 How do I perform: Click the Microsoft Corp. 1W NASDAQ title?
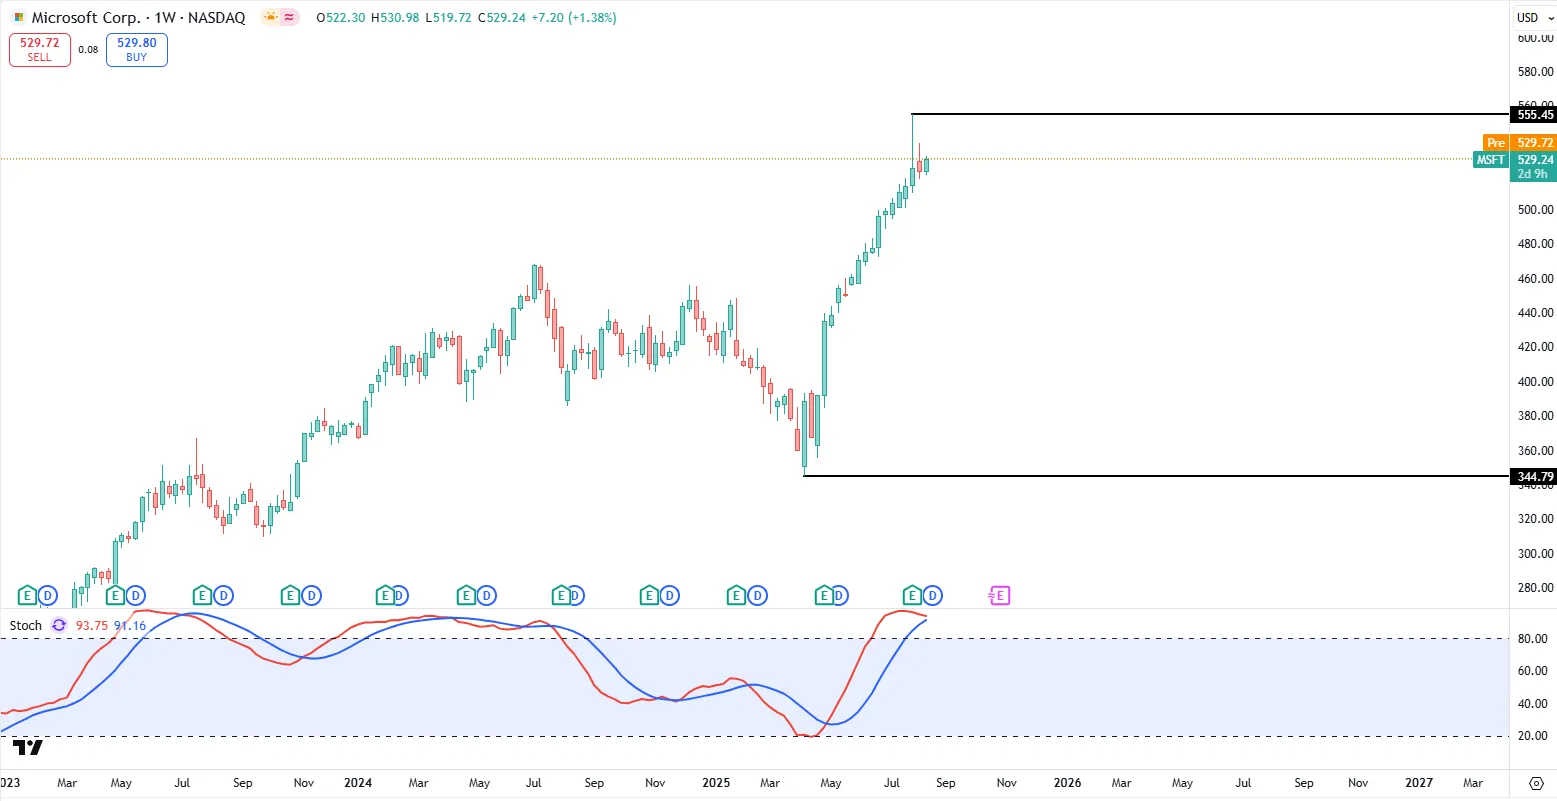point(138,18)
